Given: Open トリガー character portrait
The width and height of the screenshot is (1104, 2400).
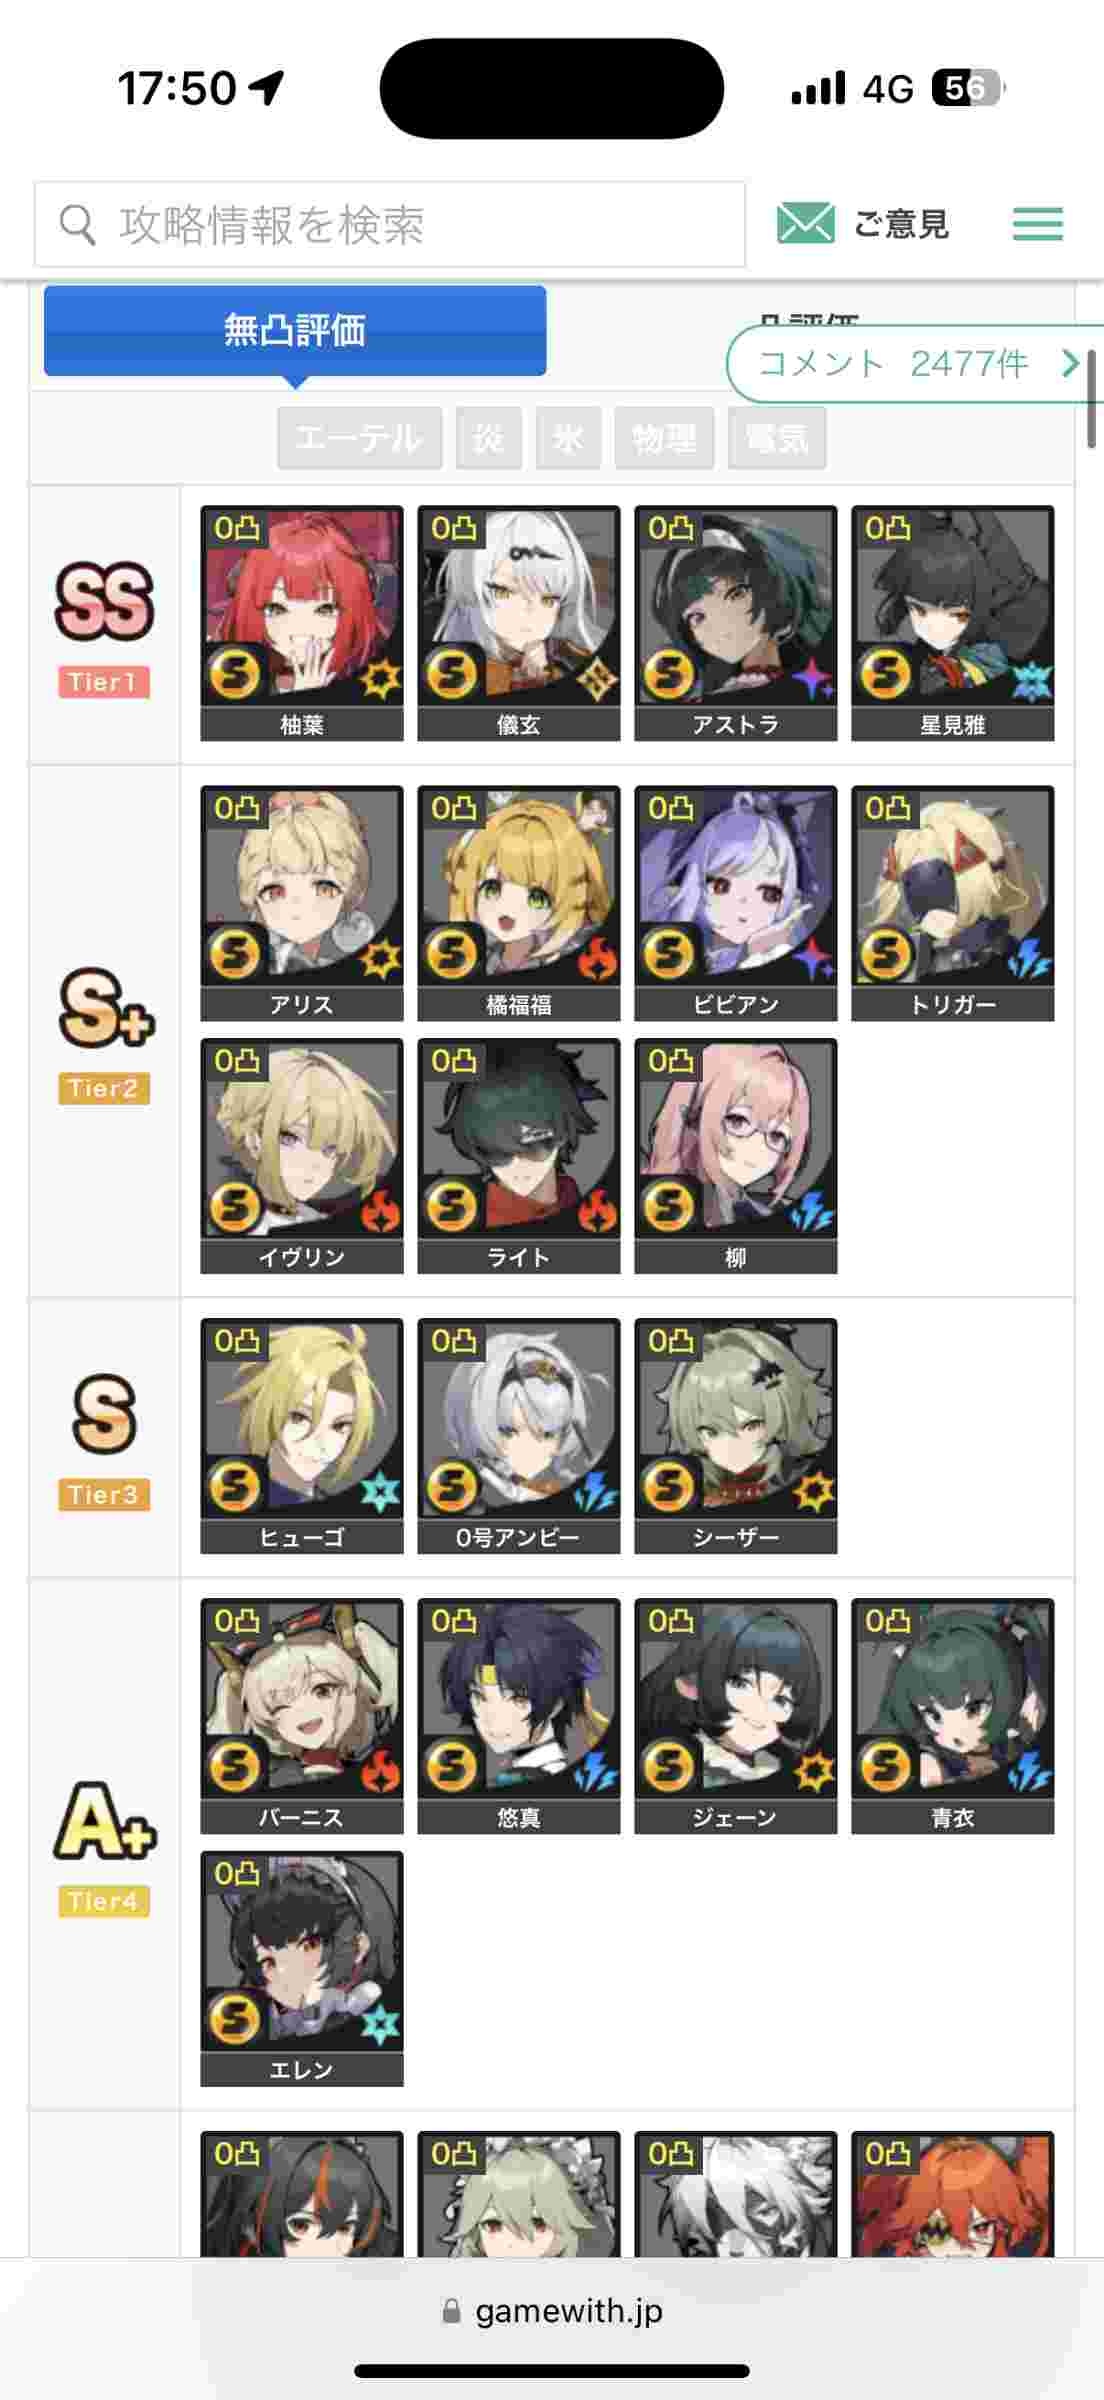Looking at the screenshot, I should pyautogui.click(x=953, y=903).
